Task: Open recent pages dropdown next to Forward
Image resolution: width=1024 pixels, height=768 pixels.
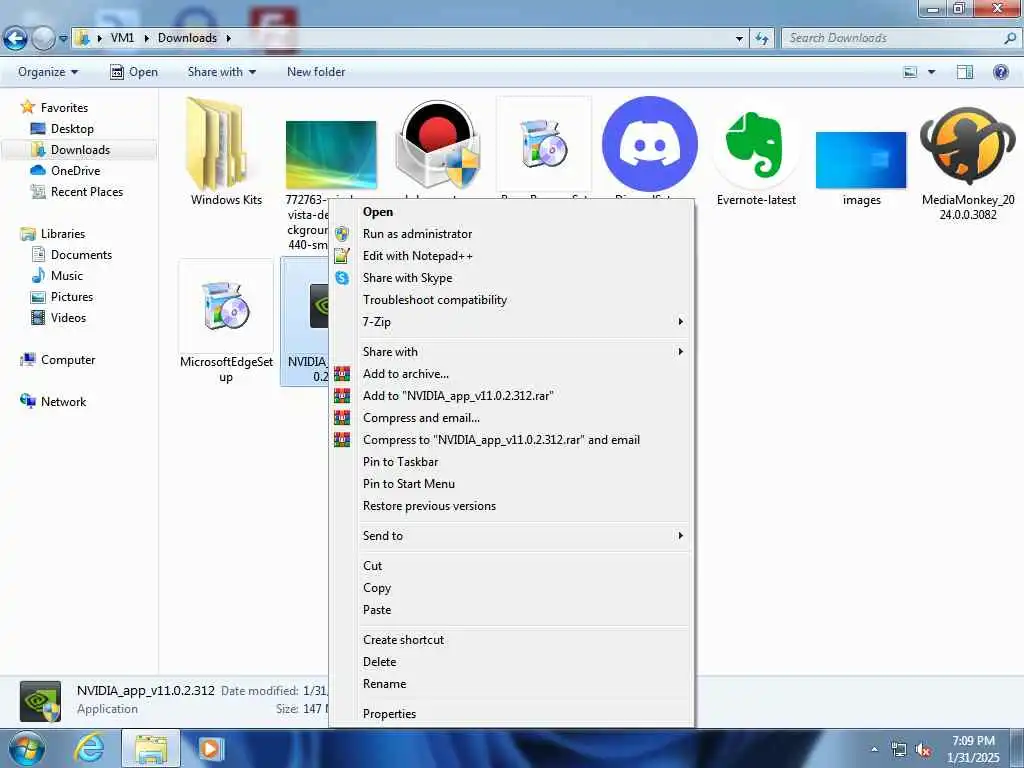Action: pyautogui.click(x=63, y=39)
